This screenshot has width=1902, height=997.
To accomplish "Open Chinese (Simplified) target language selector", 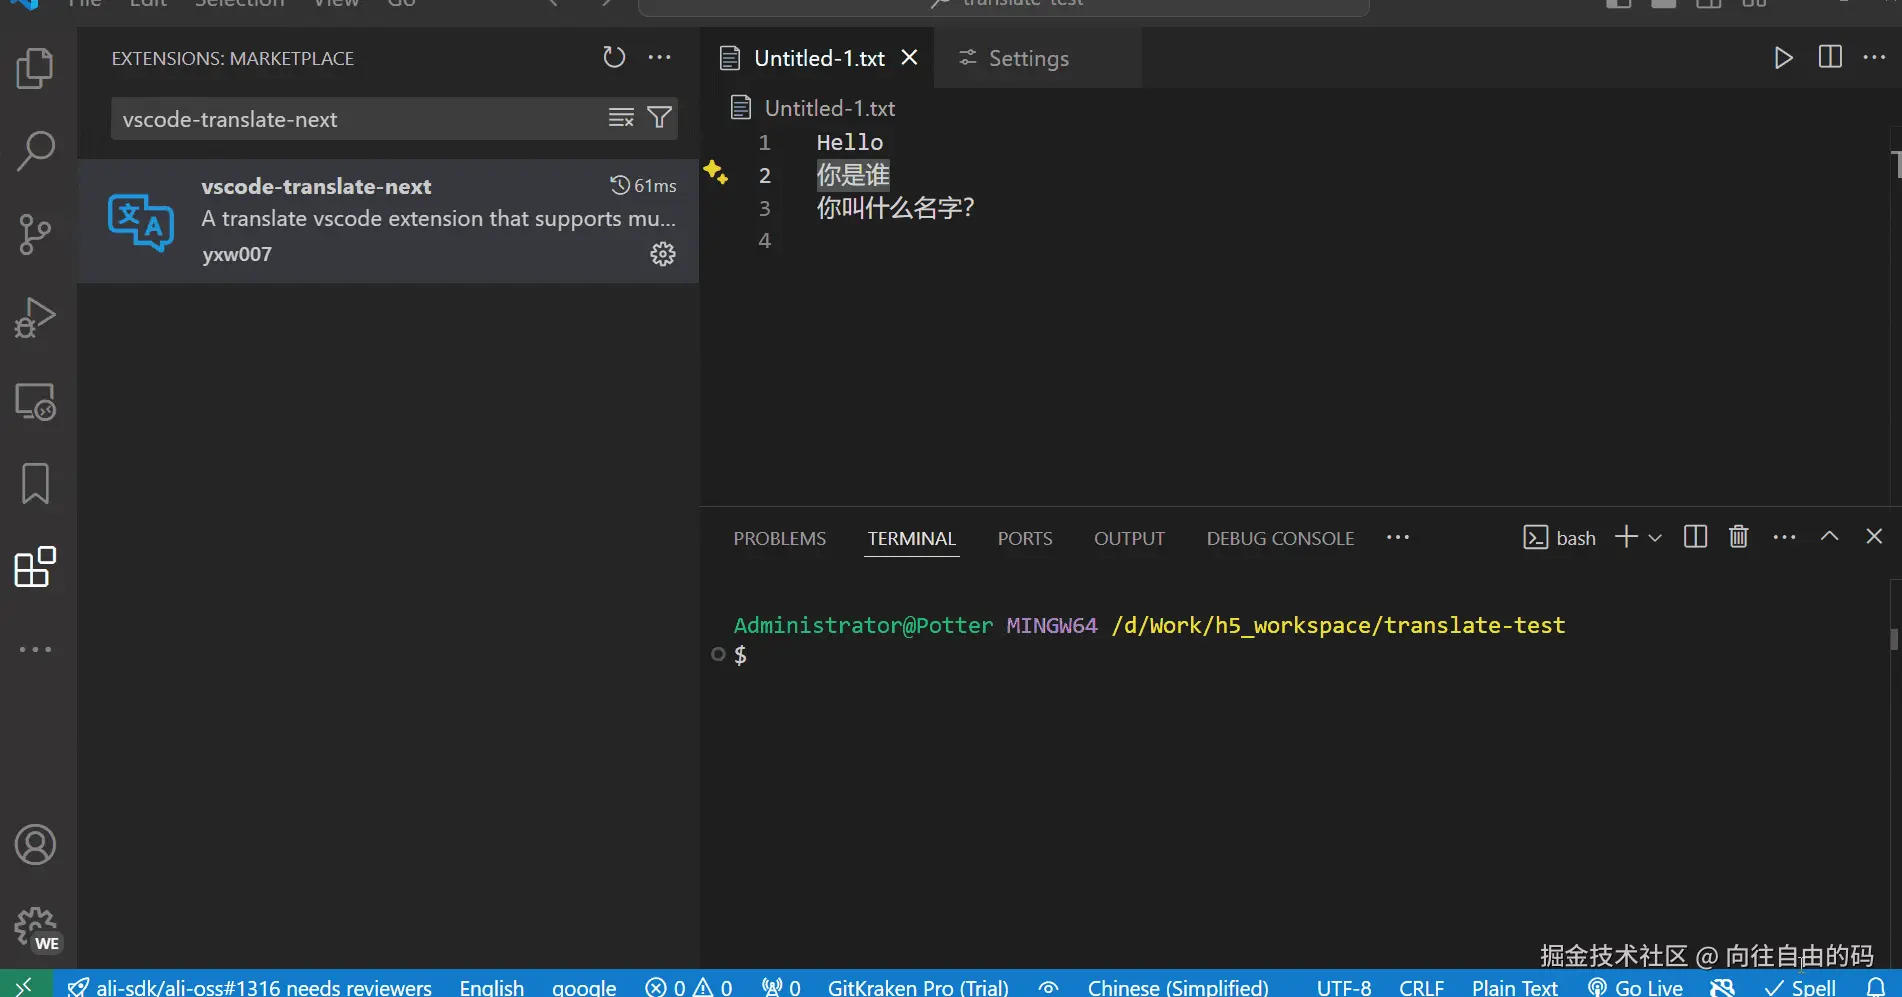I will click(1178, 987).
